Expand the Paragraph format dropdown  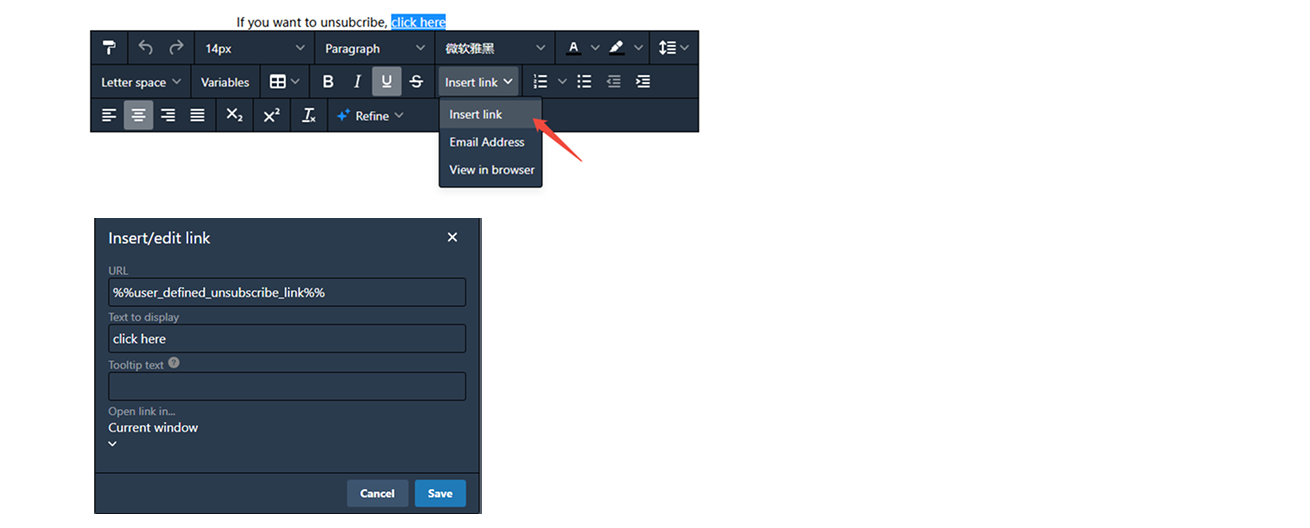point(375,48)
